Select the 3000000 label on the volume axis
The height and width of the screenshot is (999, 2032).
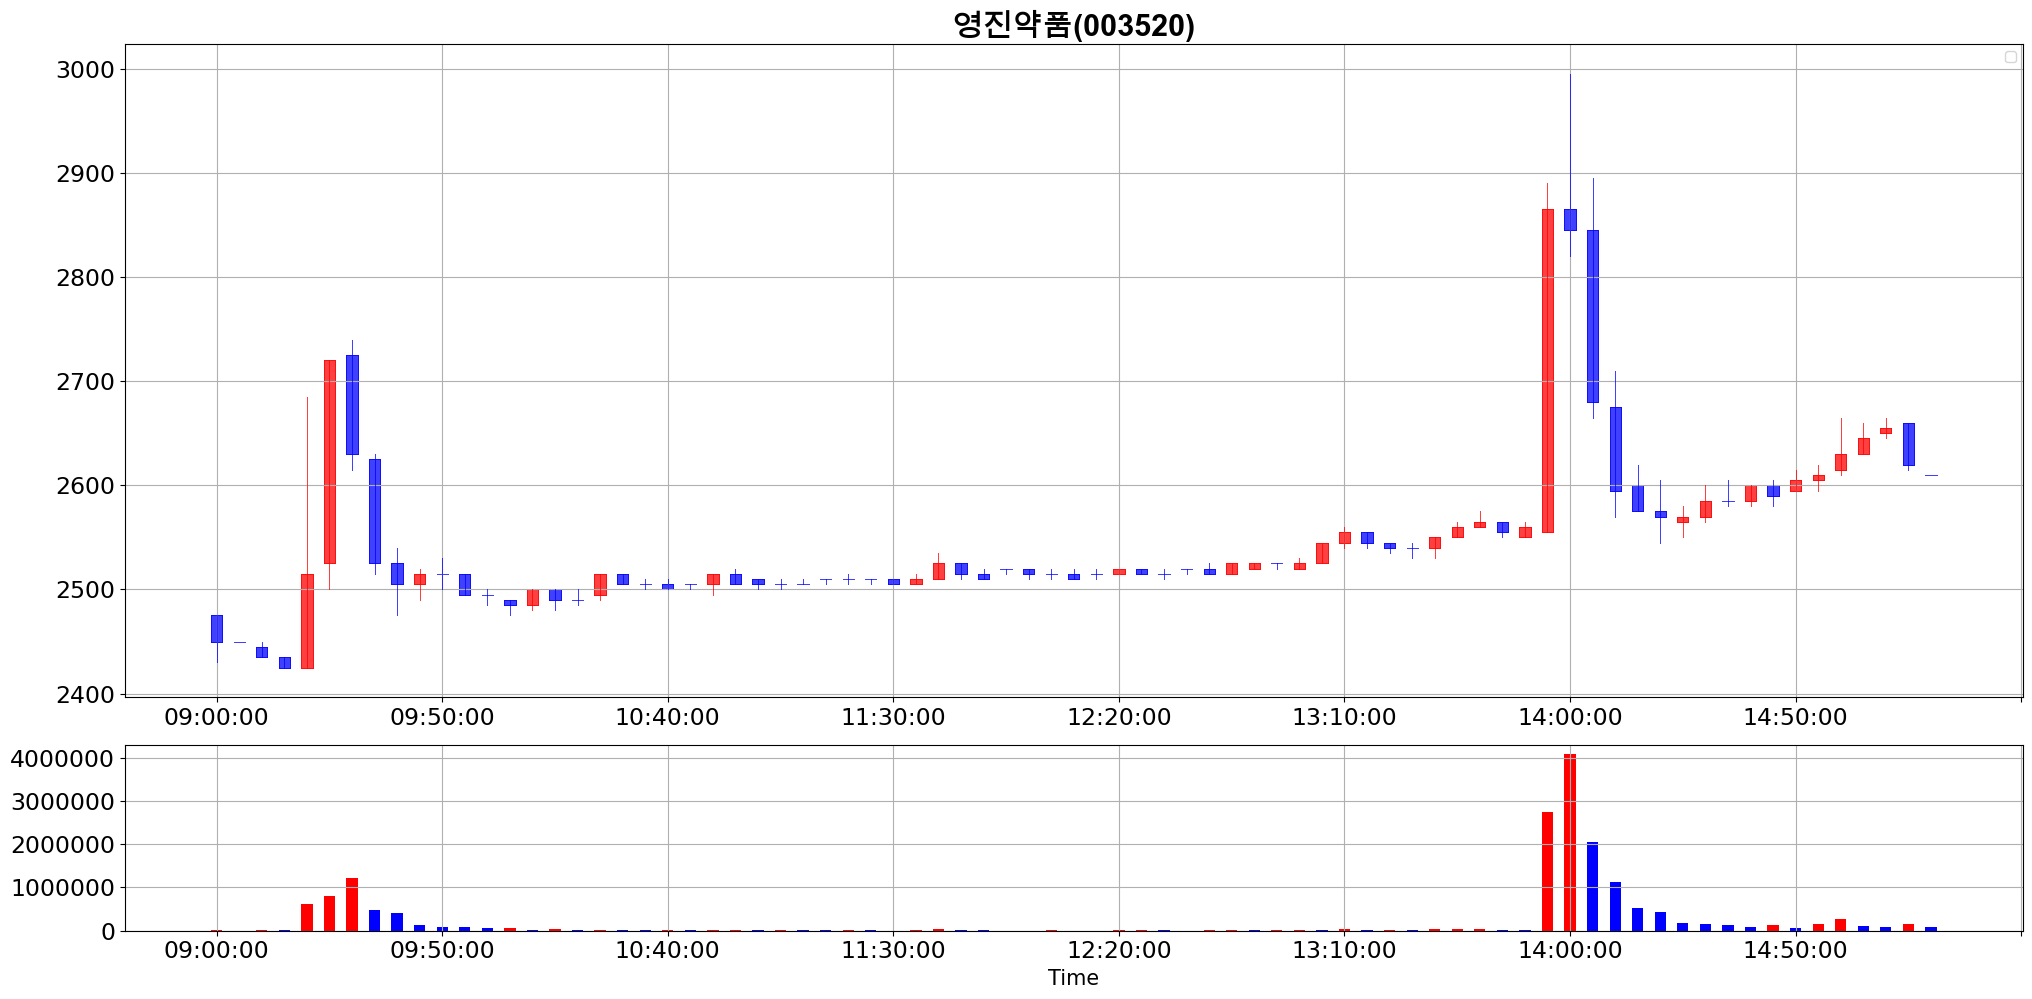point(62,802)
